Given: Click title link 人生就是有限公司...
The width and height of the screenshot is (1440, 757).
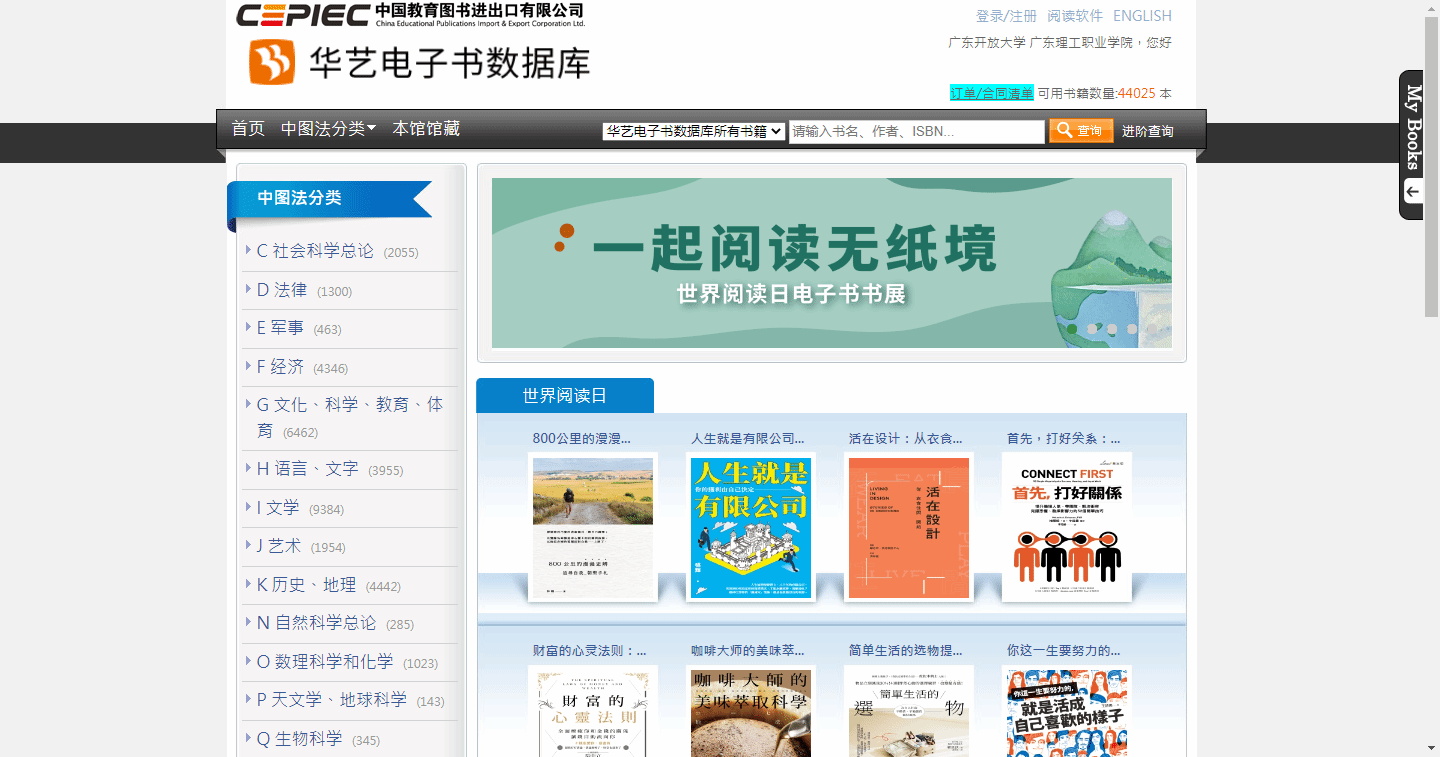Looking at the screenshot, I should [747, 438].
